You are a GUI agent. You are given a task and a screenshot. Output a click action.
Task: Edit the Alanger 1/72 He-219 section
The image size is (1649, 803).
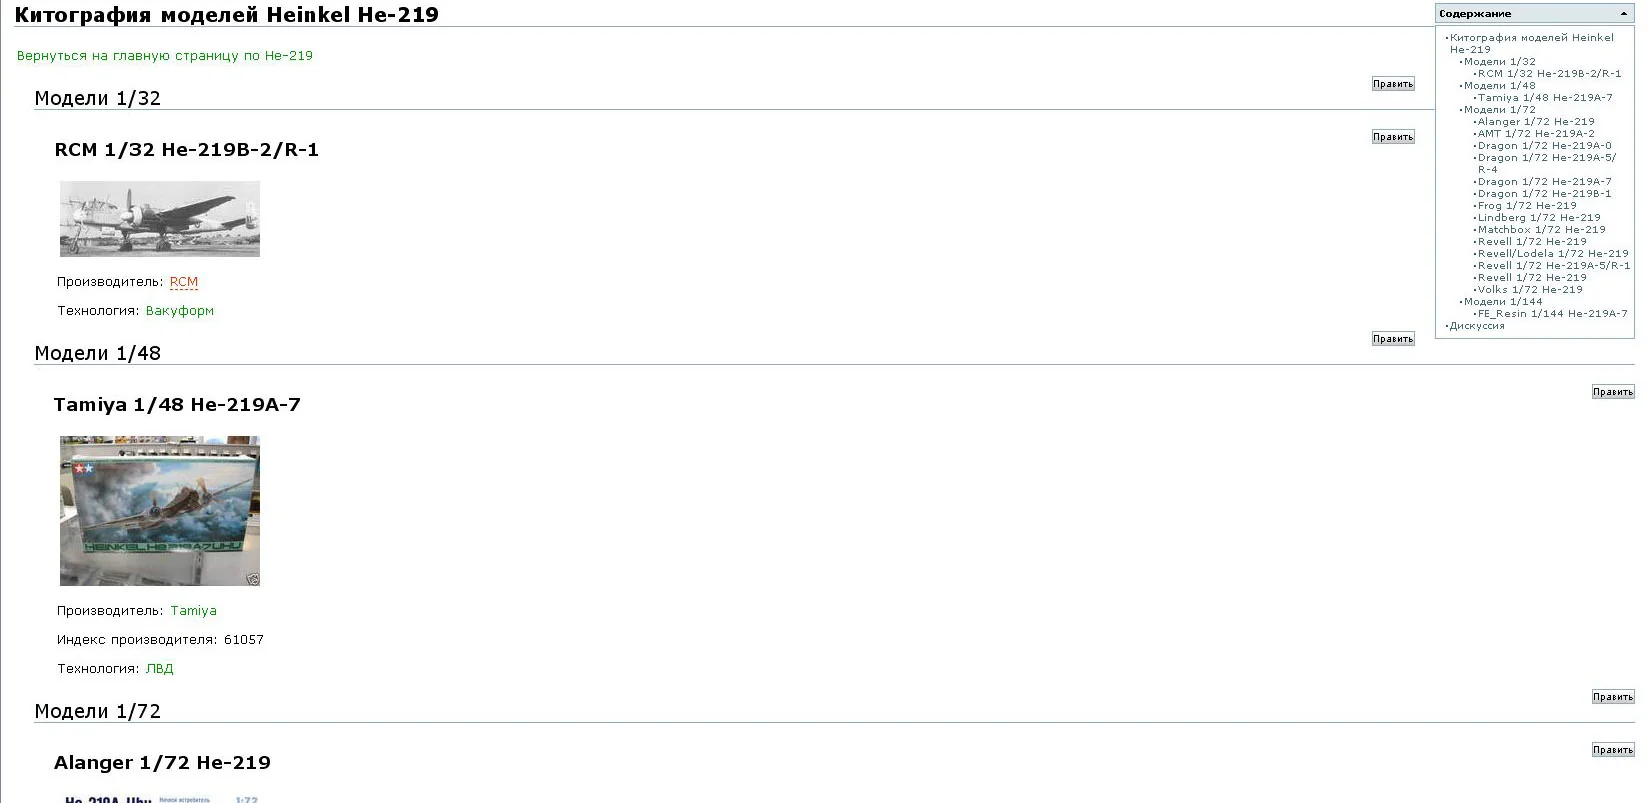(1612, 750)
